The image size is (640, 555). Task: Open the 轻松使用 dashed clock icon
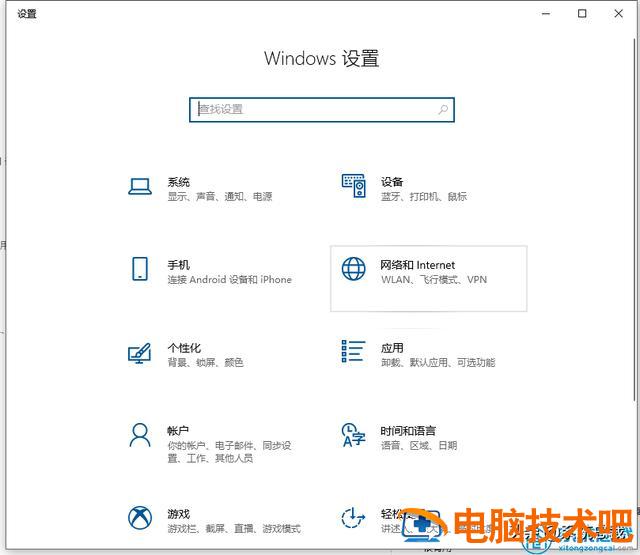click(x=353, y=518)
